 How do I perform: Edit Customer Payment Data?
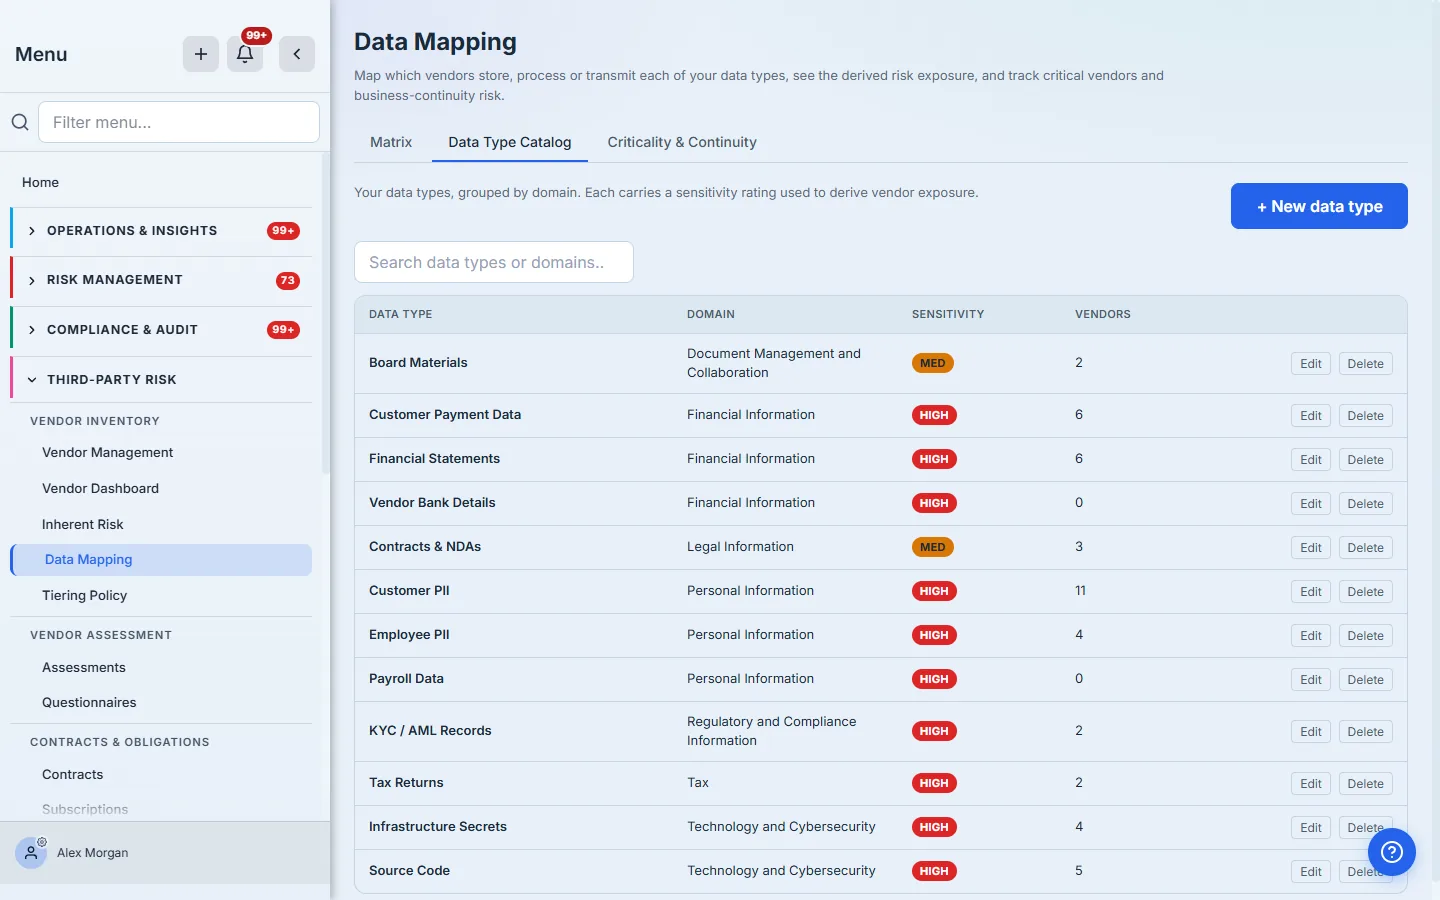pos(1311,416)
